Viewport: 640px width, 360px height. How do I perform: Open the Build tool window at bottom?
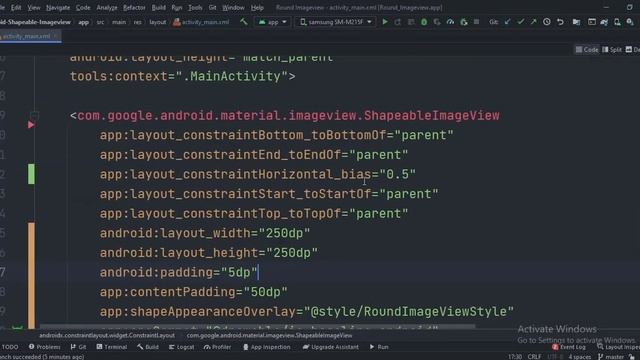(148, 347)
